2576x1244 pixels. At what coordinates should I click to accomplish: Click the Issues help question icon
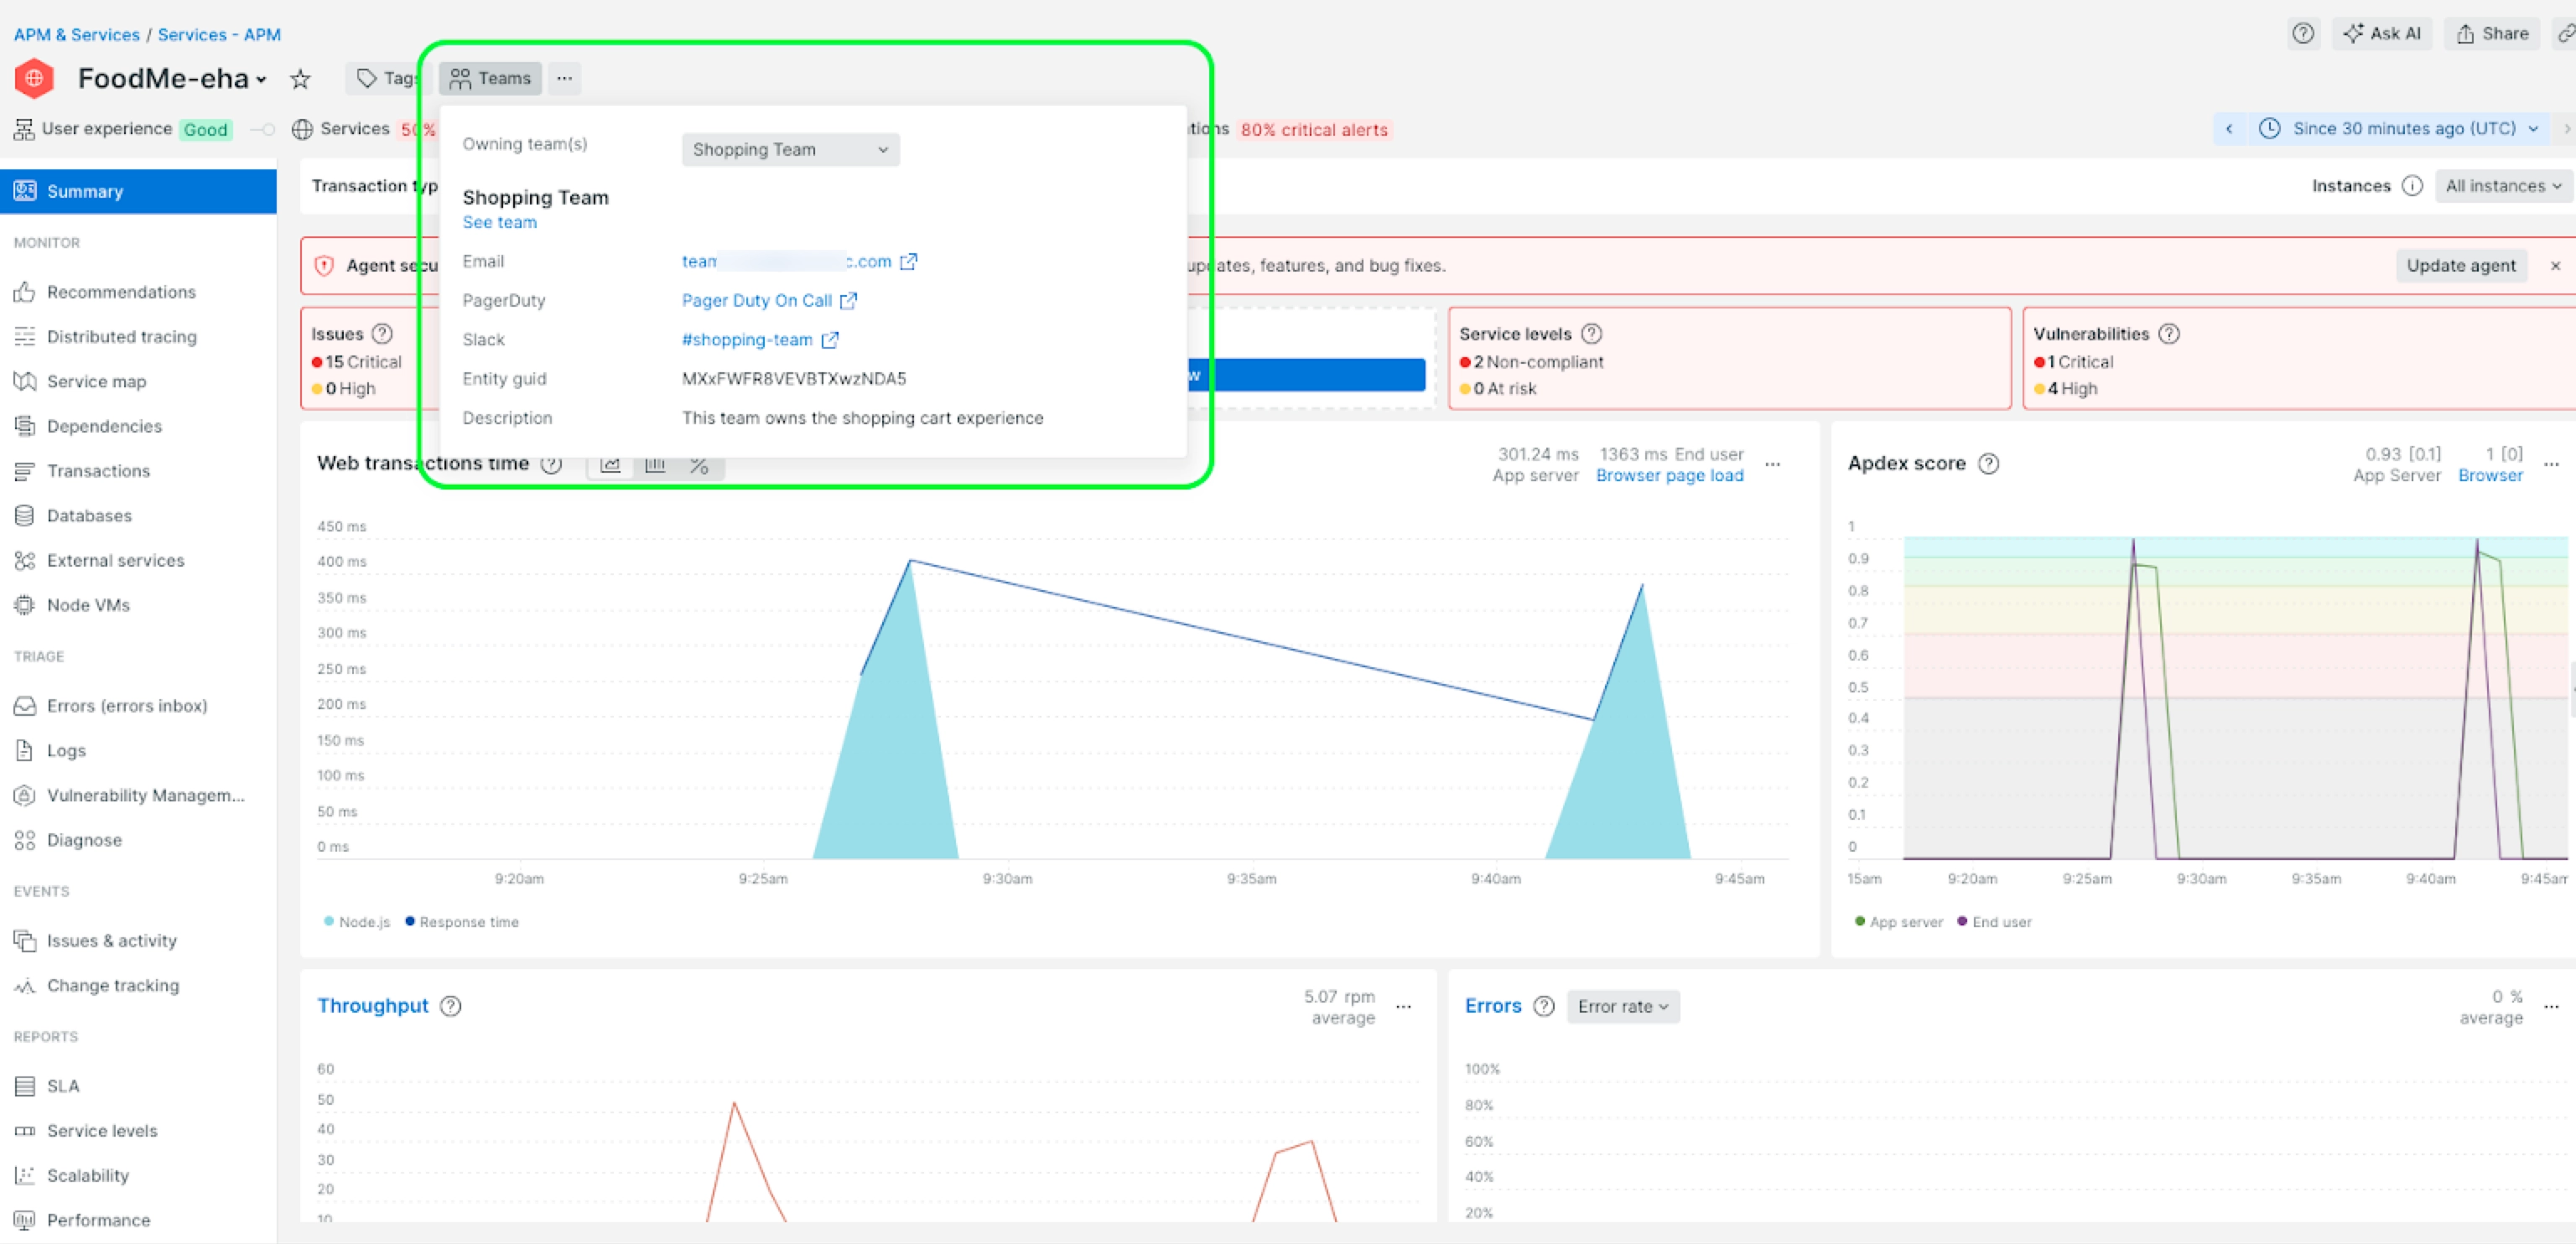pos(382,334)
